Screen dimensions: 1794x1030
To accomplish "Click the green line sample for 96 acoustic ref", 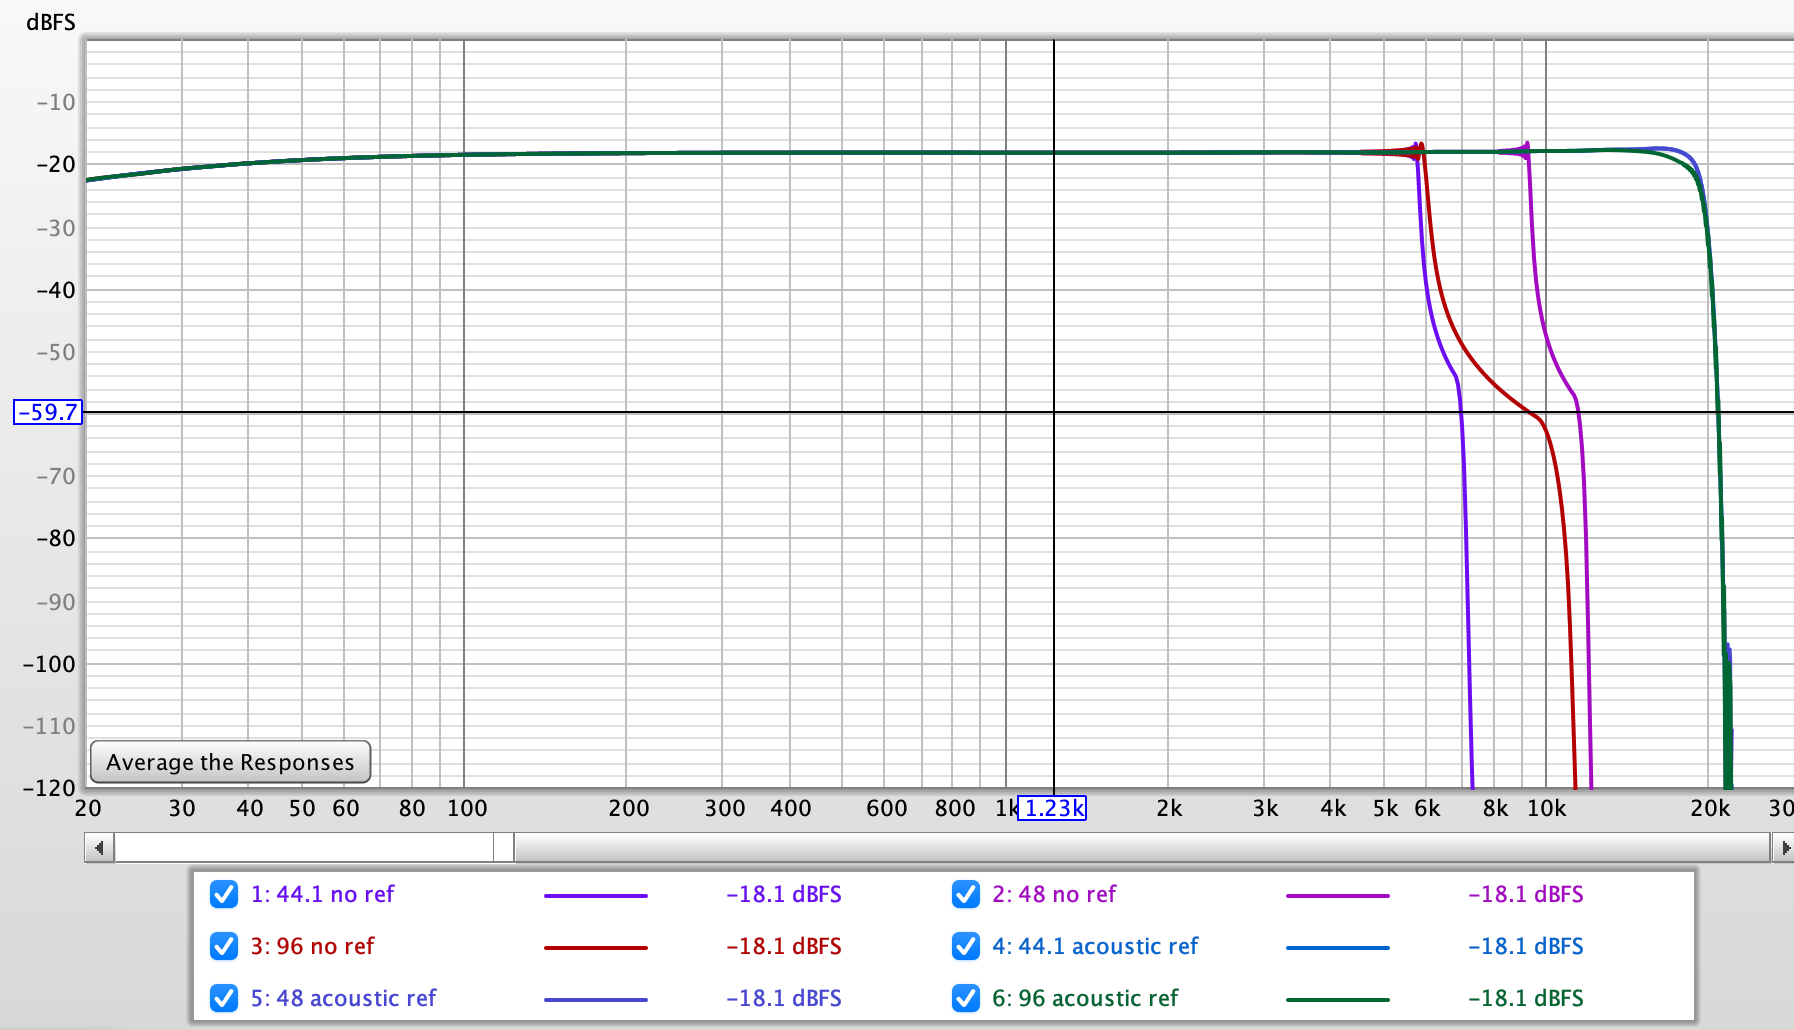I will click(x=1338, y=999).
